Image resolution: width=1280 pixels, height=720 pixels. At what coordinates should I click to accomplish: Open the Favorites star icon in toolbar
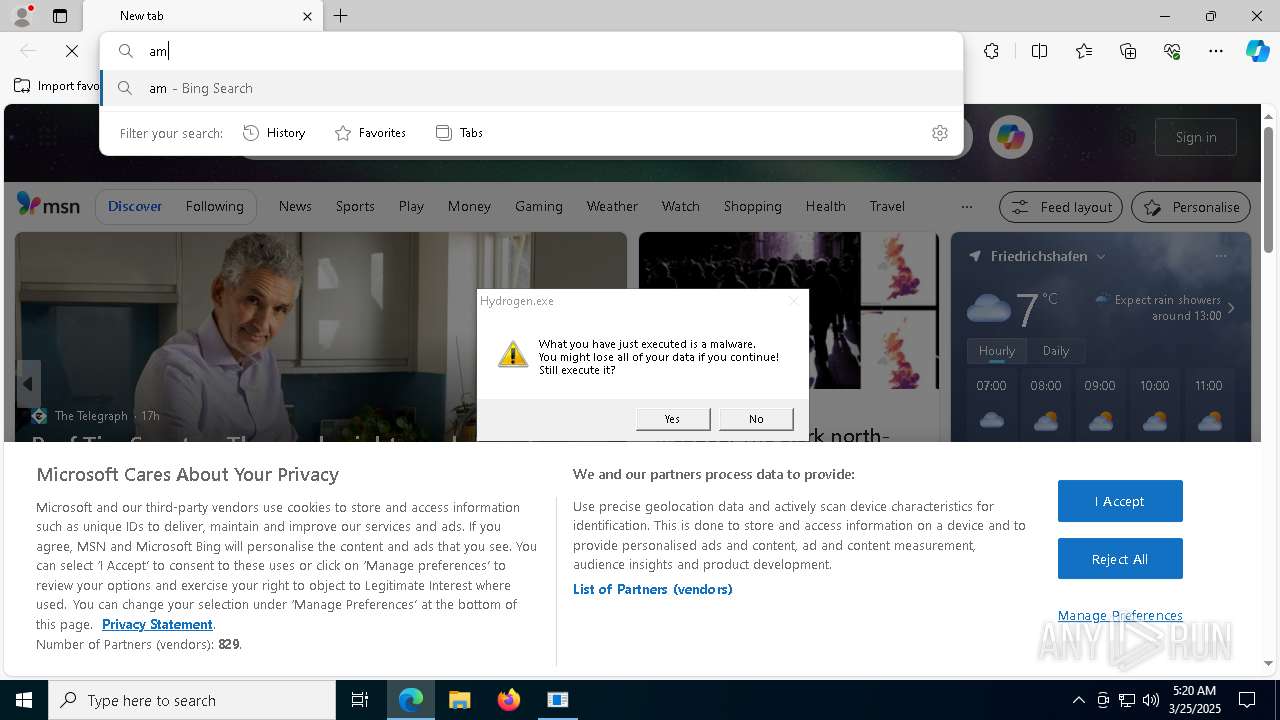click(x=1084, y=51)
